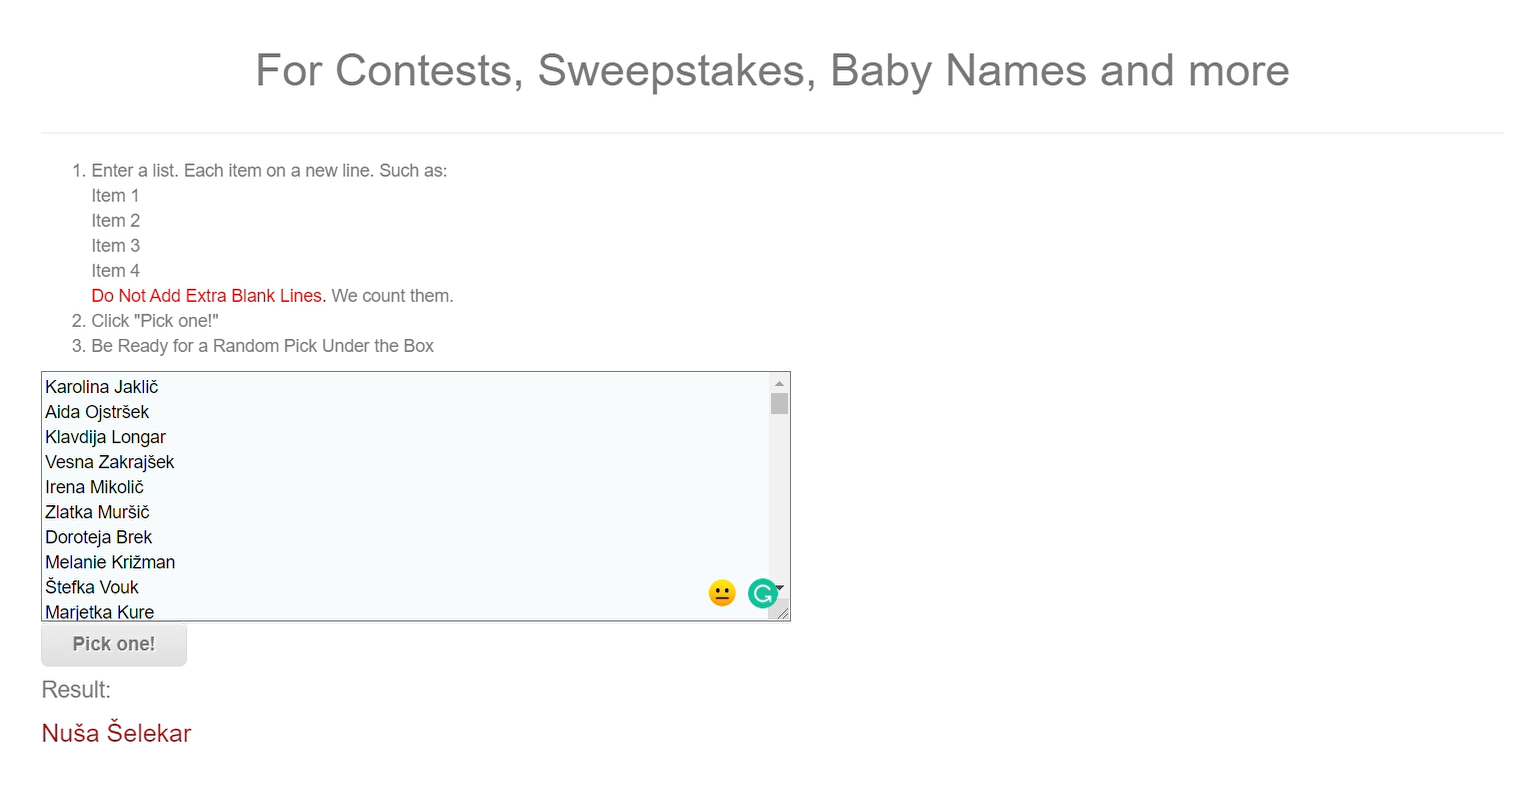Click the "Melanie Križman" entry
The height and width of the screenshot is (811, 1525).
pos(110,562)
